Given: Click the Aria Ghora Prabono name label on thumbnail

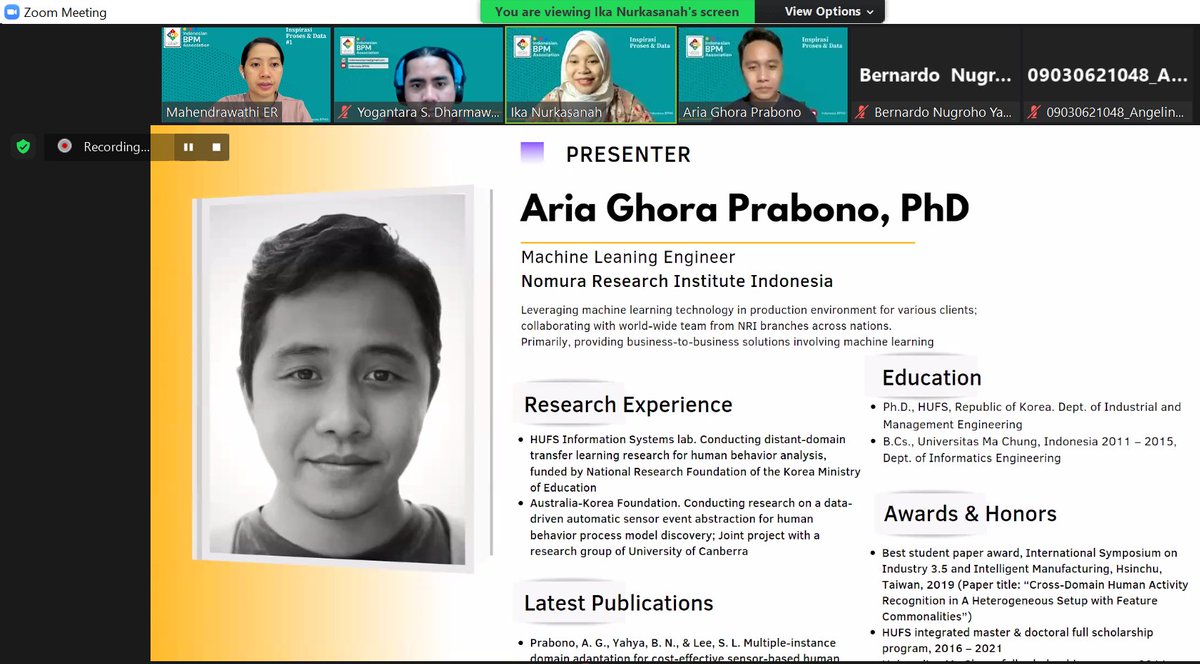Looking at the screenshot, I should click(742, 113).
